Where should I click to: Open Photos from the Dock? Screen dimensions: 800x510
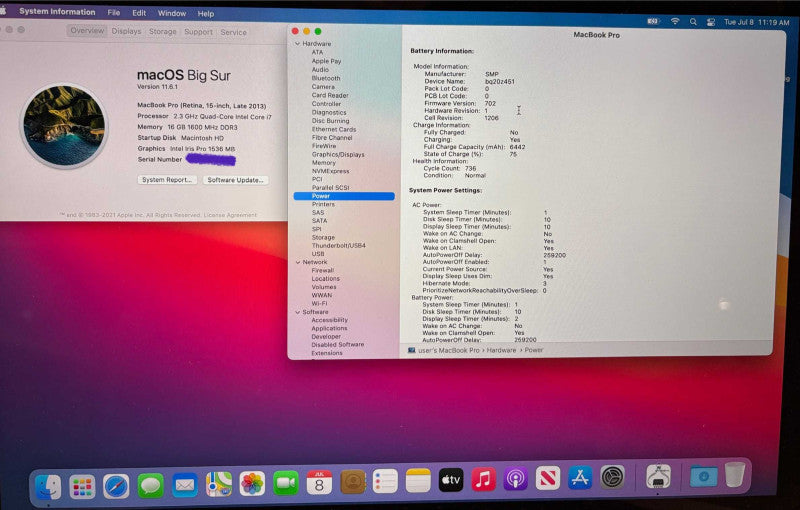[x=252, y=483]
